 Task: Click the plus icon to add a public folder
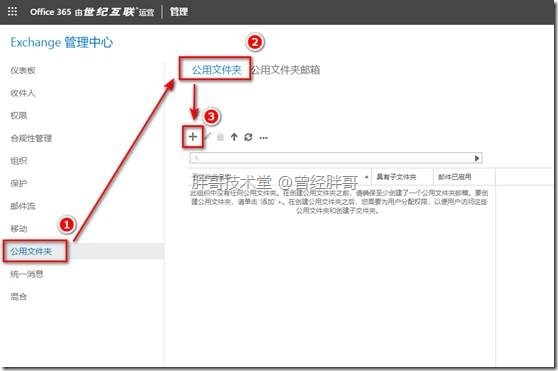(193, 137)
